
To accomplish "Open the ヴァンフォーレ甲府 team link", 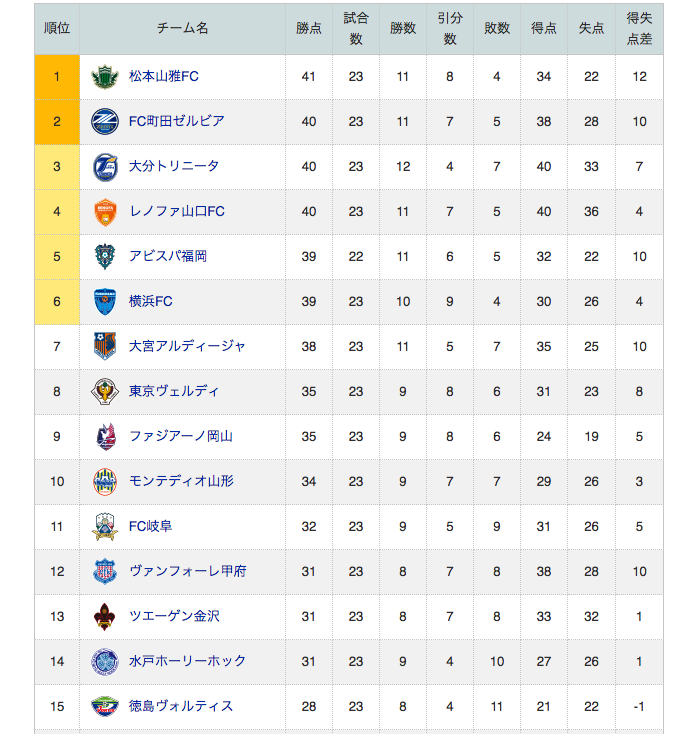I will (x=187, y=571).
